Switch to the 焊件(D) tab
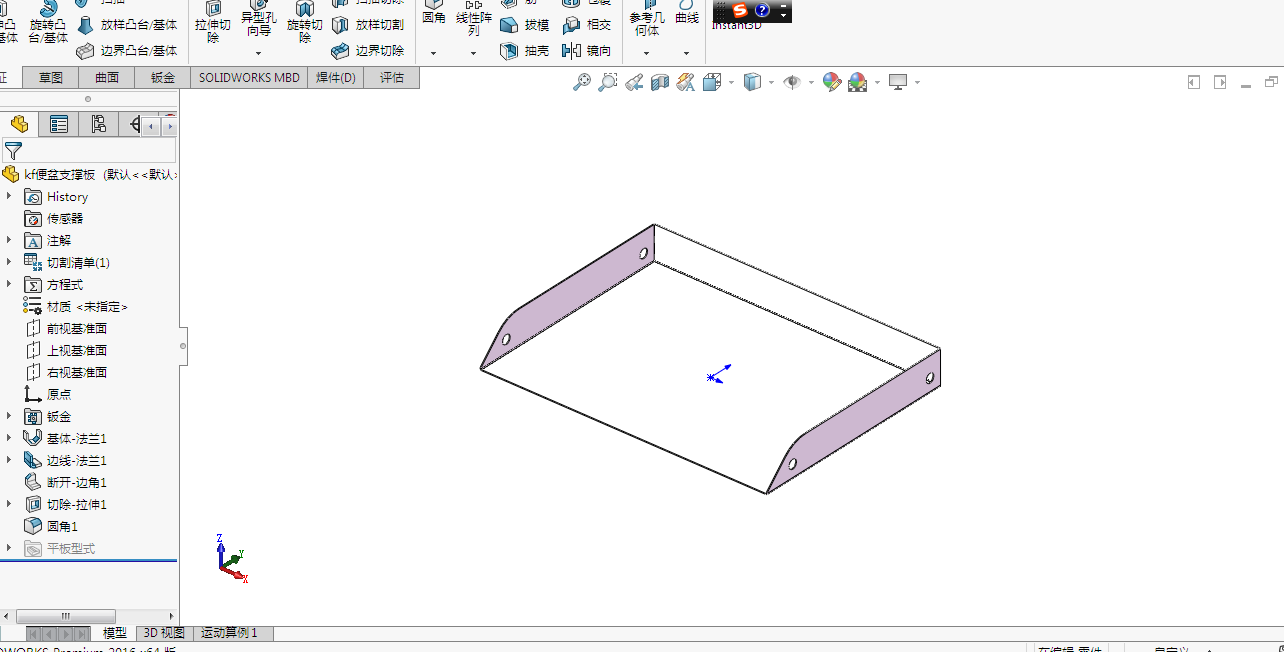The height and width of the screenshot is (652, 1284). coord(335,78)
